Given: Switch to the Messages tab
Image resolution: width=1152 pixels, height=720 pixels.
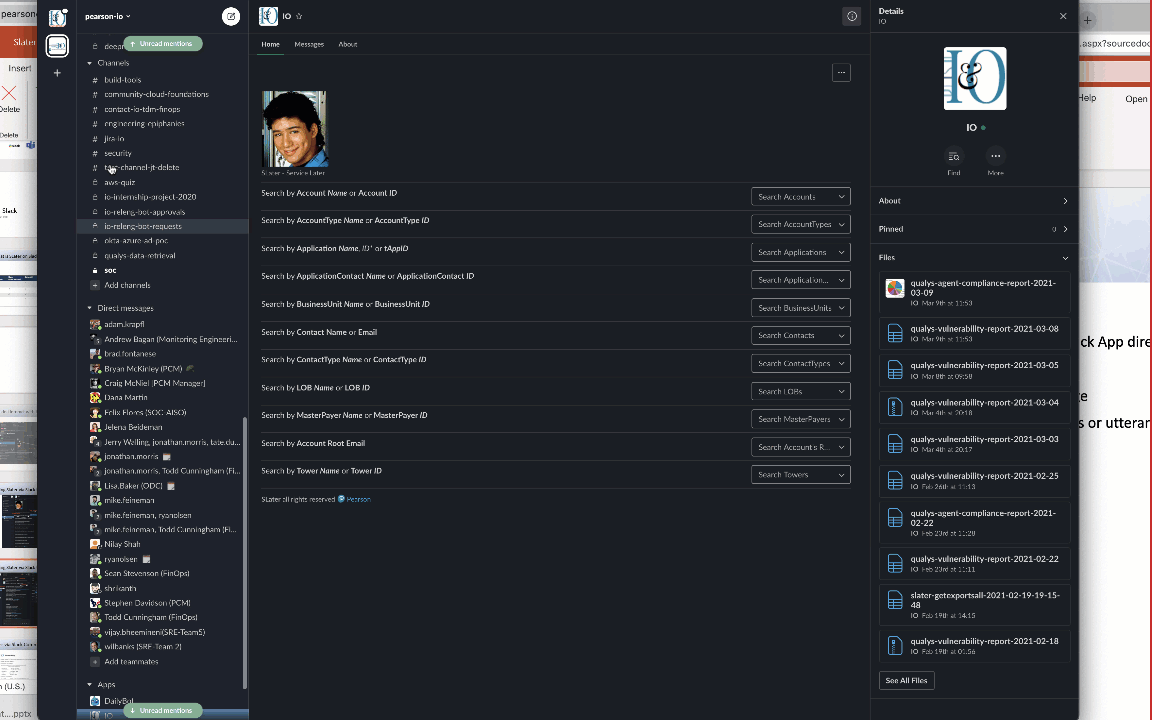Looking at the screenshot, I should click(x=309, y=44).
